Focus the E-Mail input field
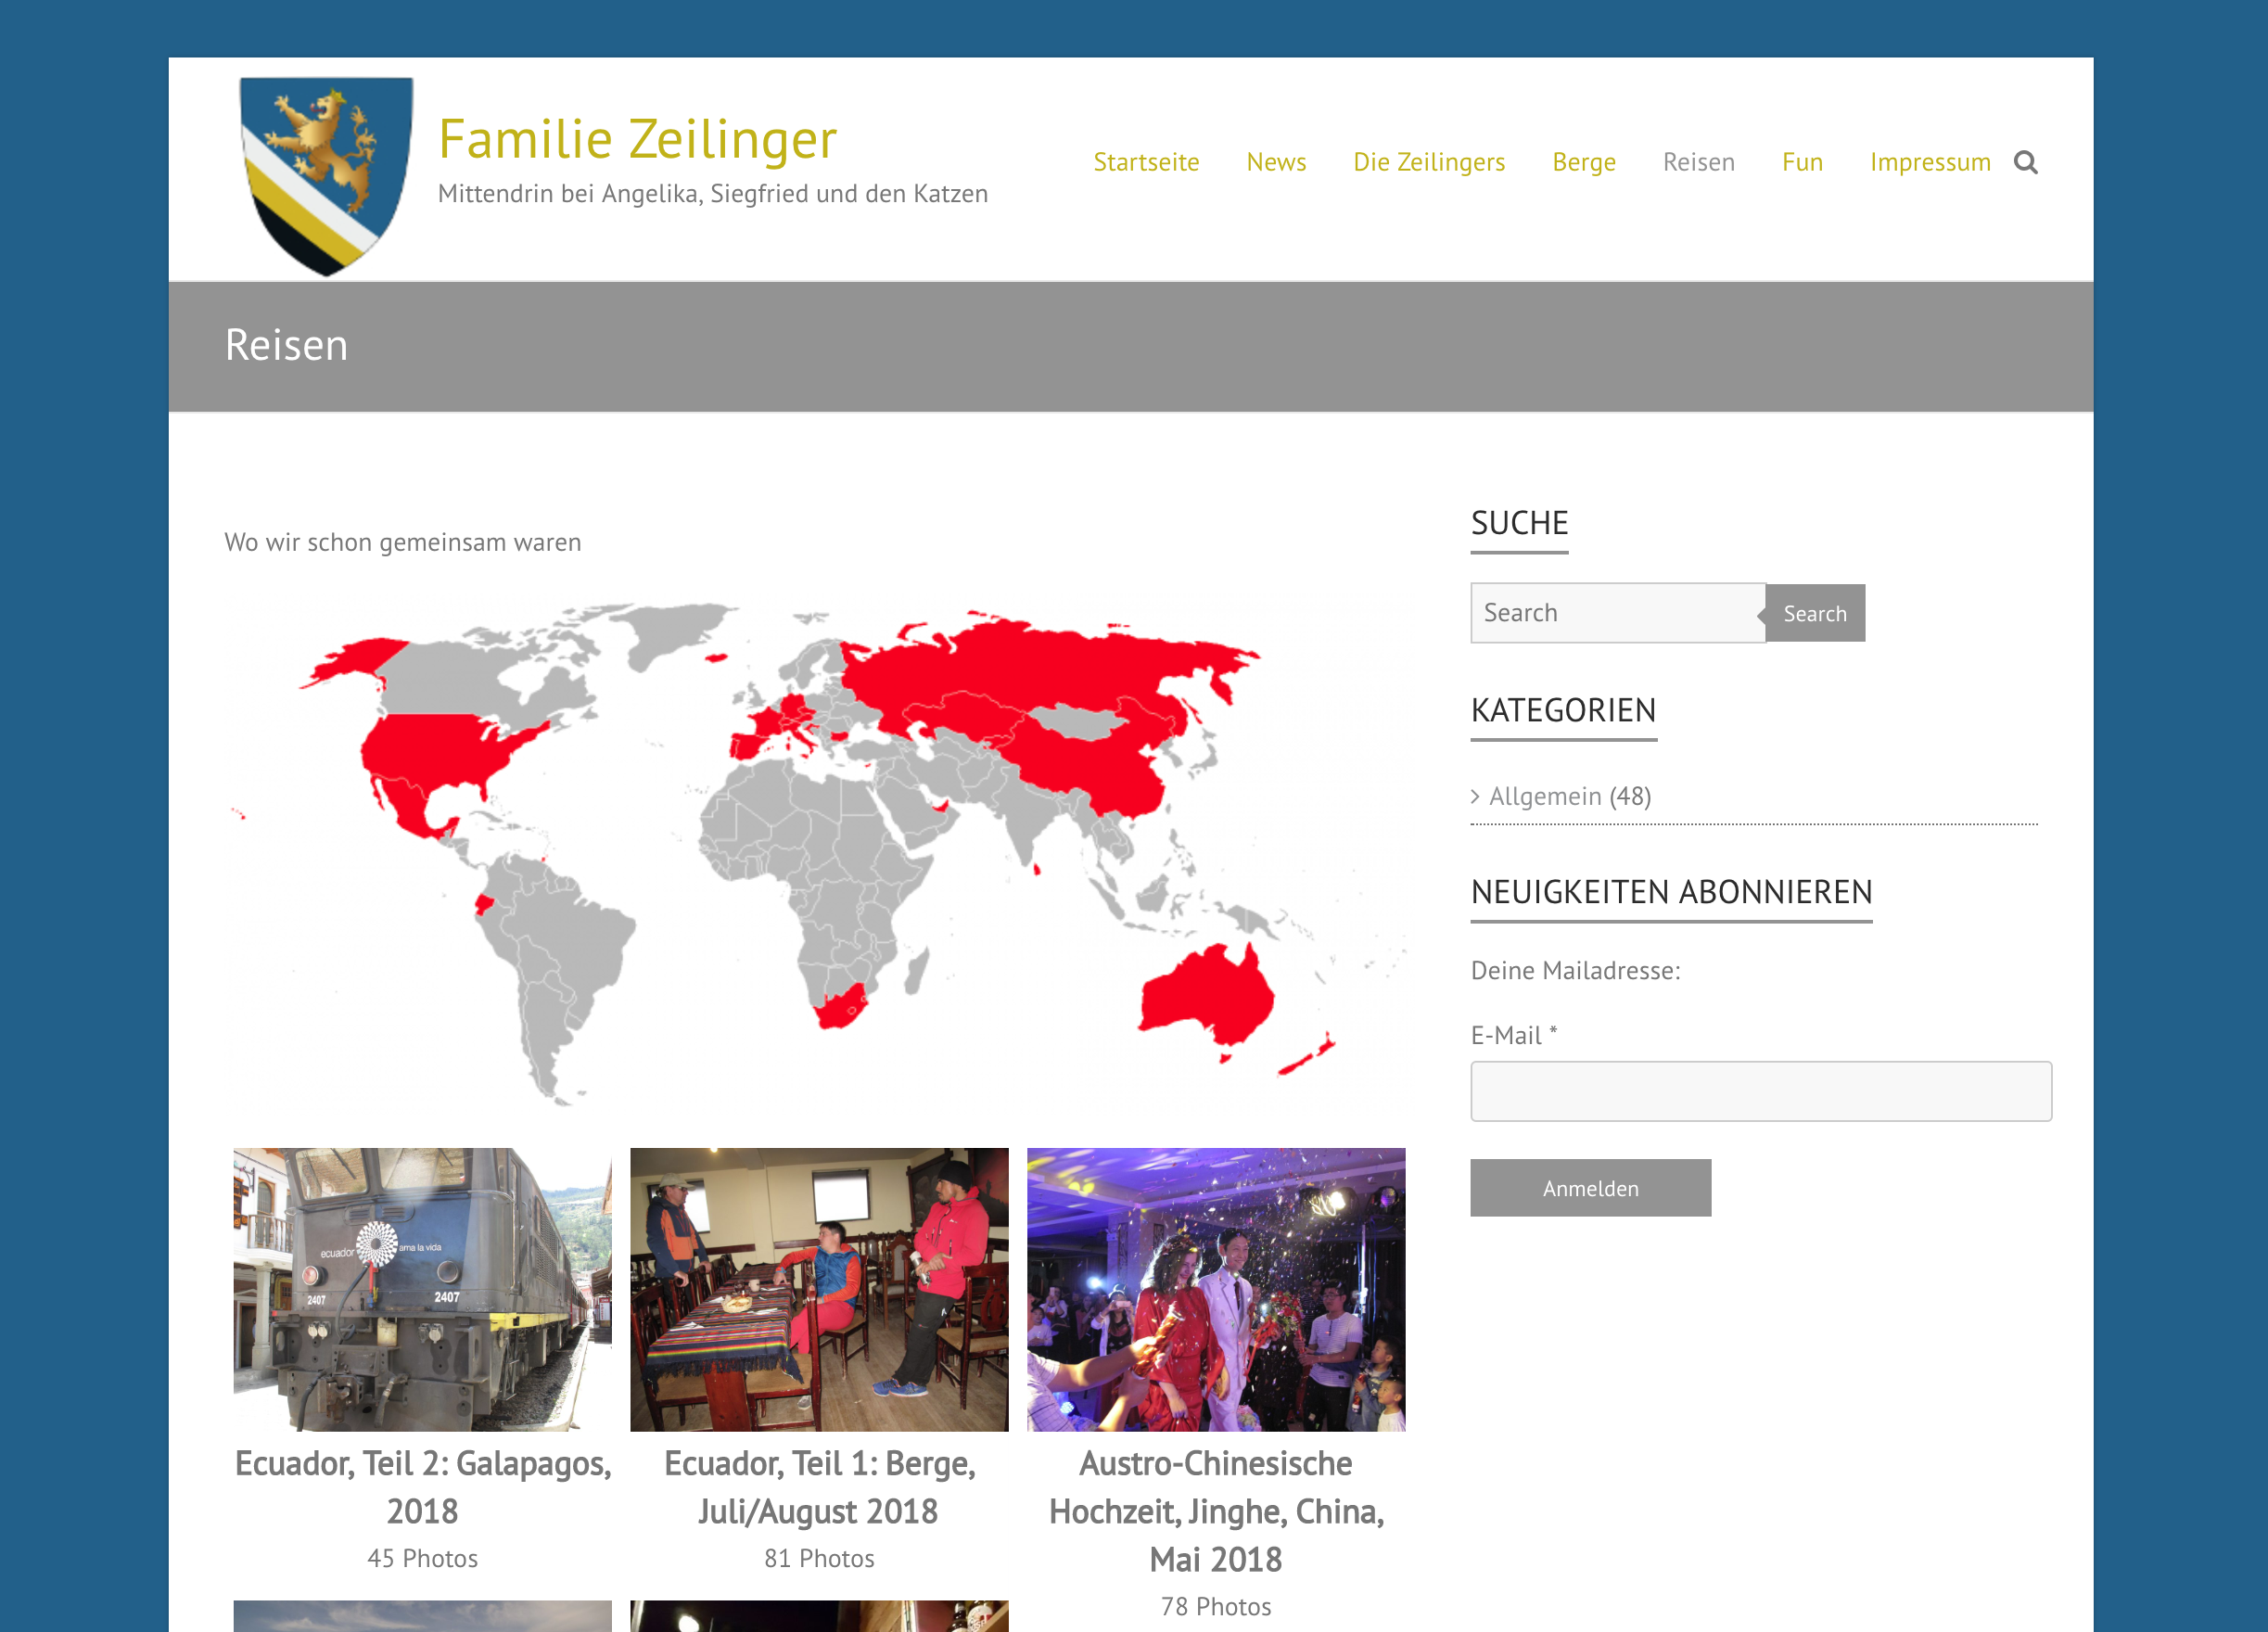The height and width of the screenshot is (1632, 2268). (1761, 1091)
